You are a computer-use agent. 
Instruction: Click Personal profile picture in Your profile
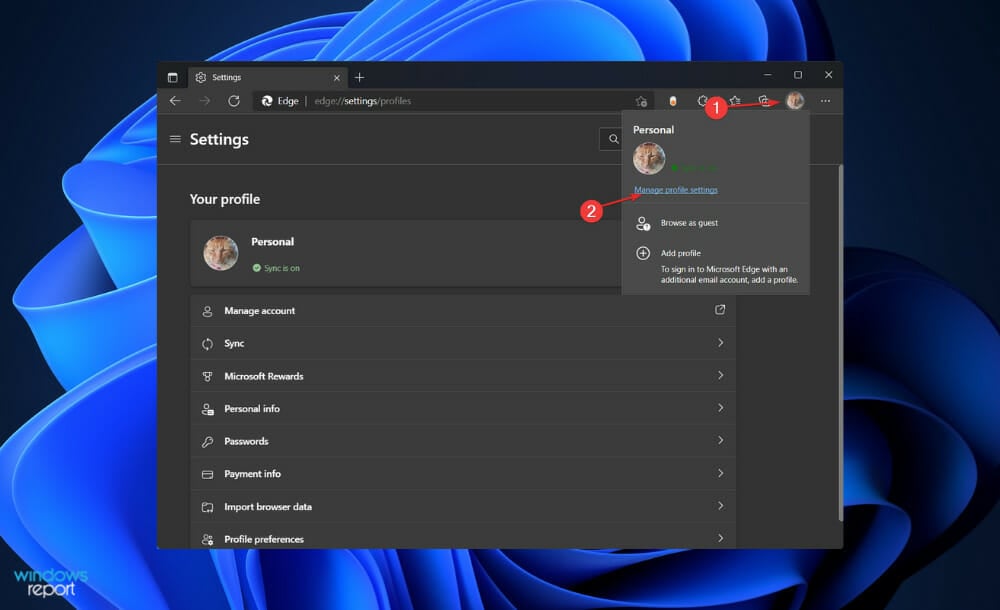point(221,253)
